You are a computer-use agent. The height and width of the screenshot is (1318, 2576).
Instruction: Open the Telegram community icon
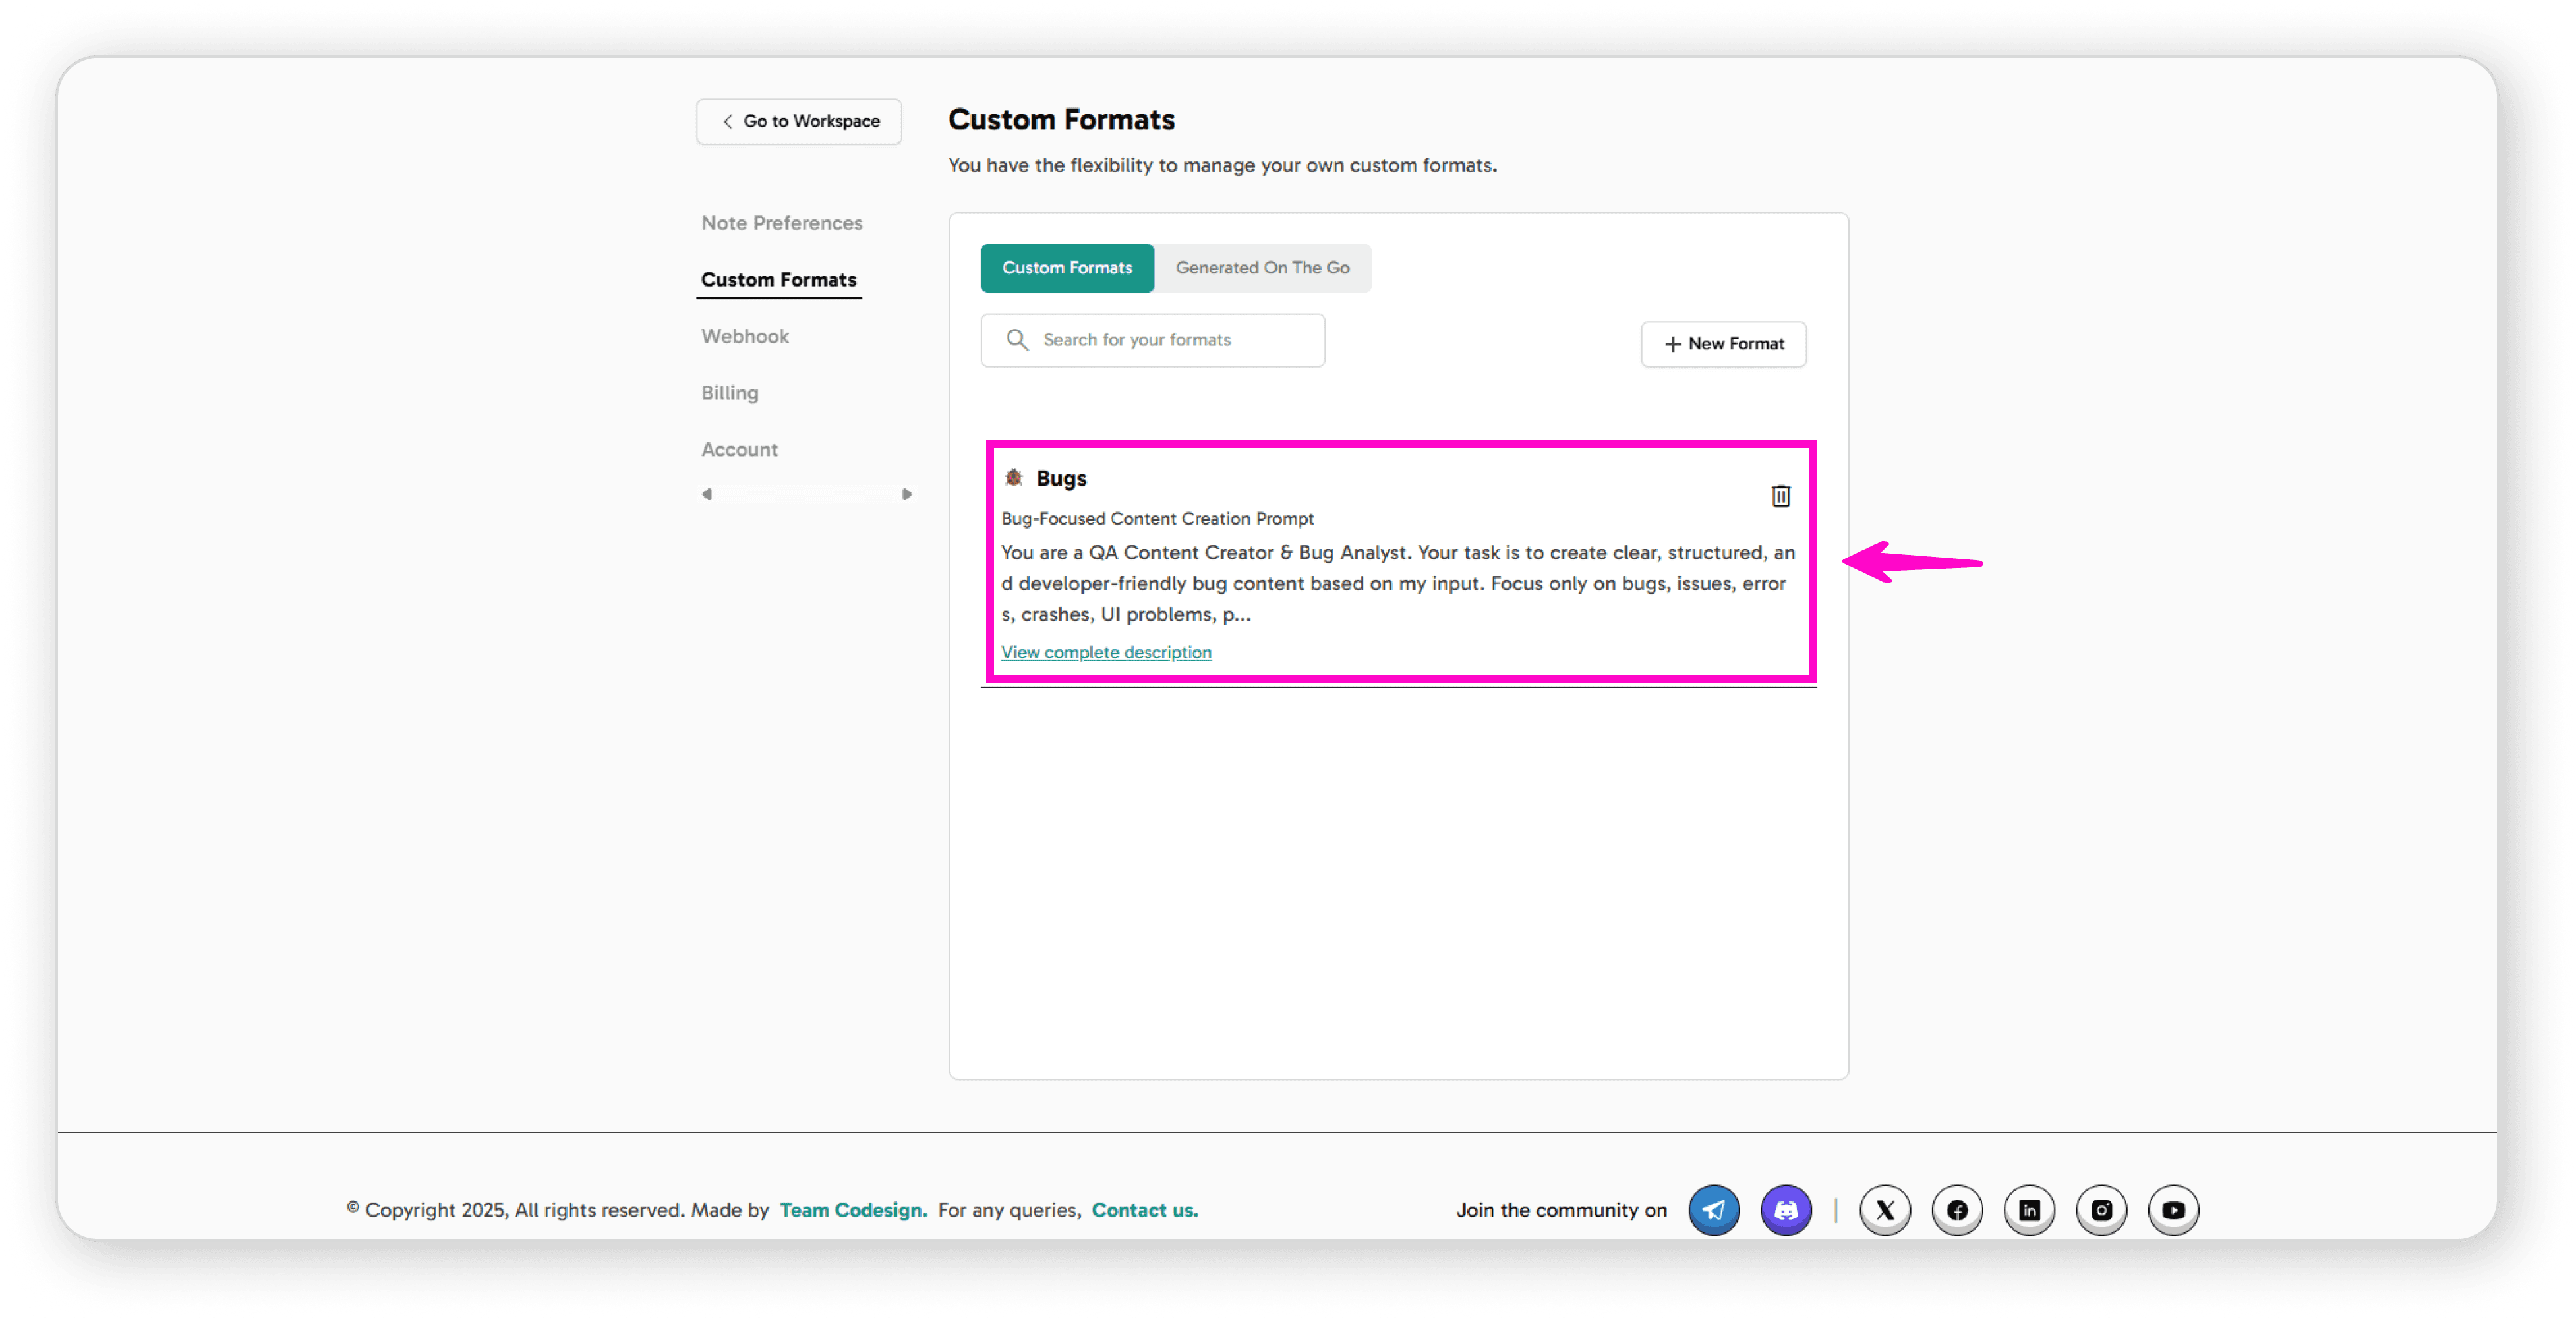(x=1713, y=1210)
